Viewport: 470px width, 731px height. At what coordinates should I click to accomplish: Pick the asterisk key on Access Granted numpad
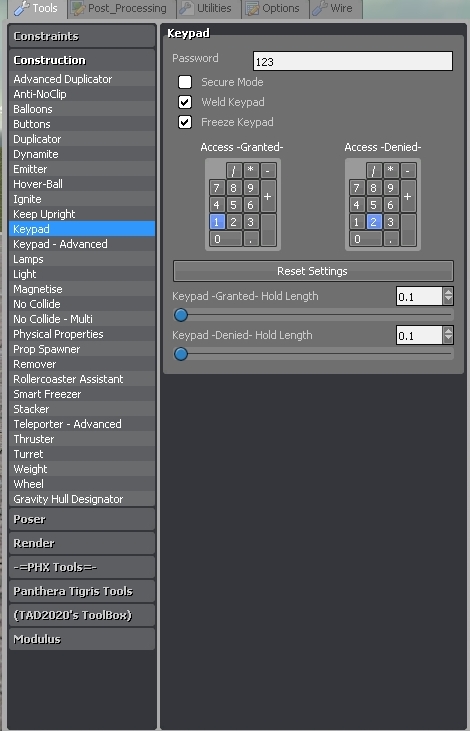[x=251, y=171]
